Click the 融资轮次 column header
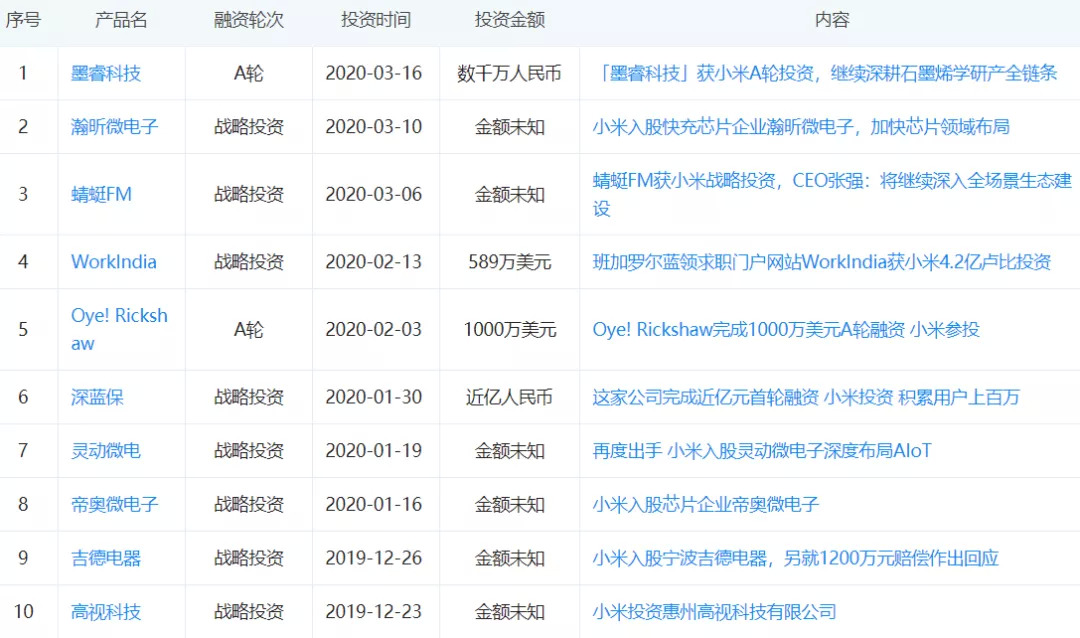 pos(249,20)
